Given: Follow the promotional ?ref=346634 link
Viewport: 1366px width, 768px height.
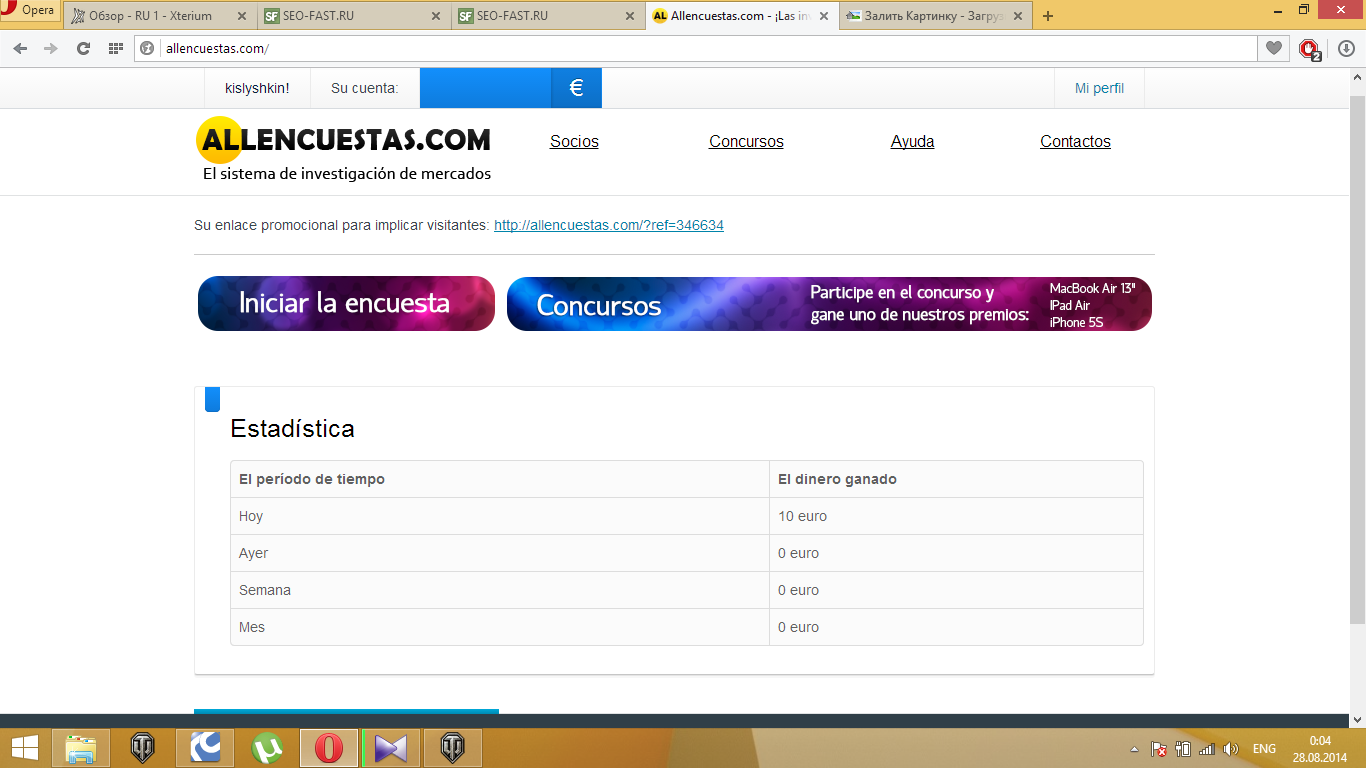Looking at the screenshot, I should 609,225.
